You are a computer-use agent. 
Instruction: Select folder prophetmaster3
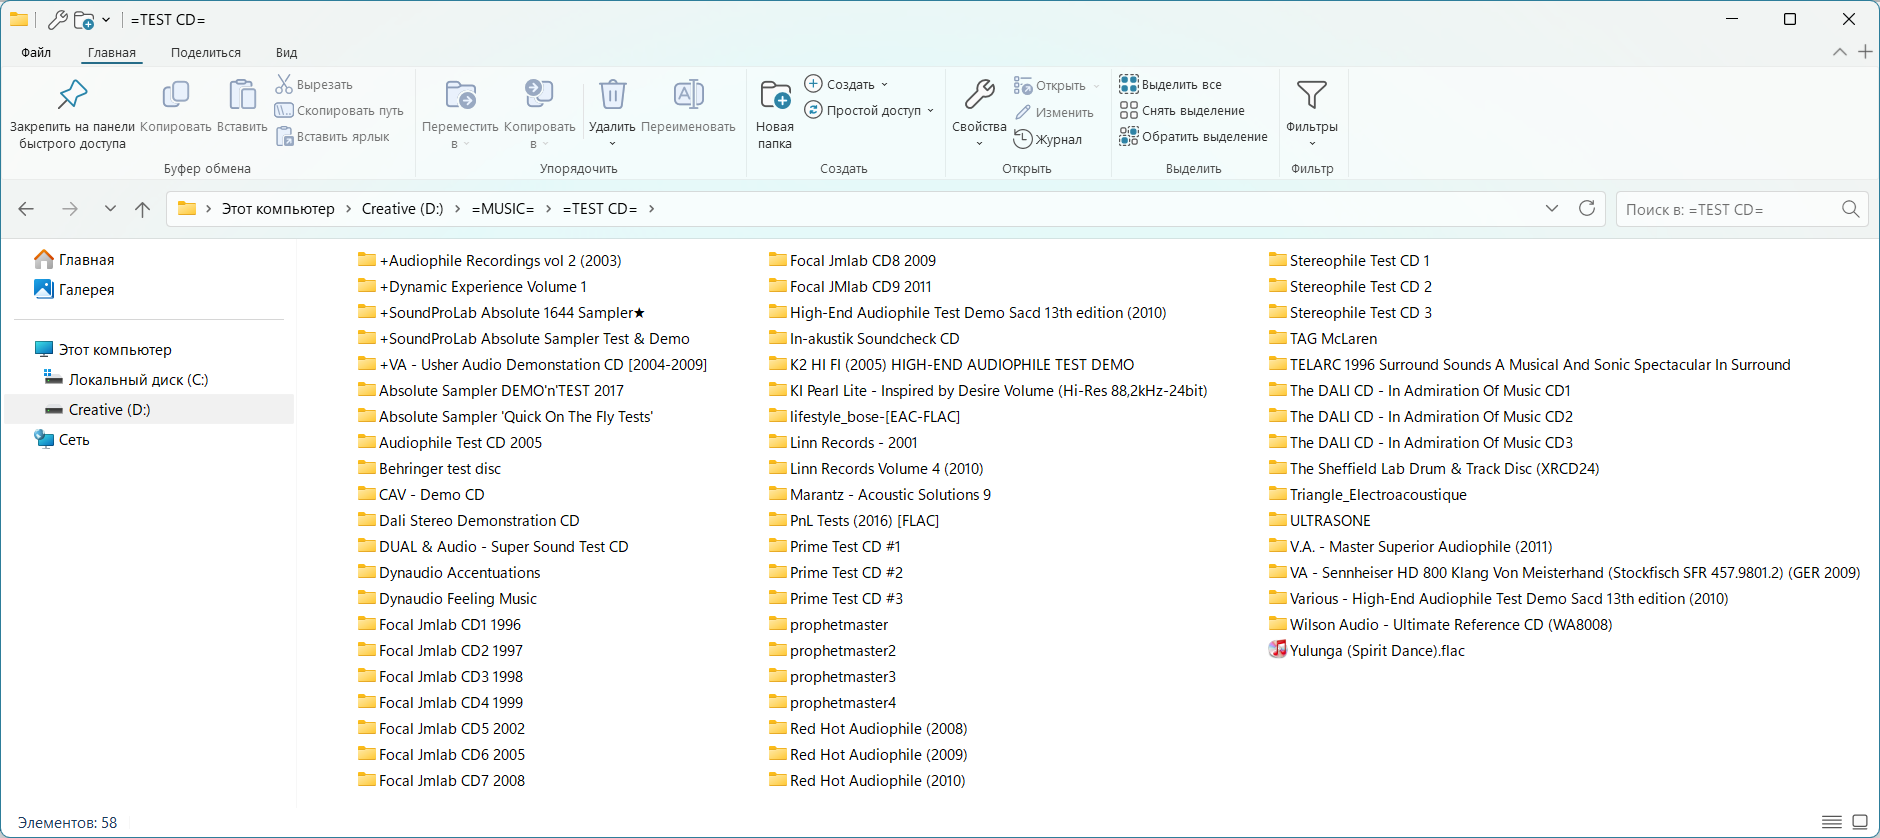click(x=832, y=677)
